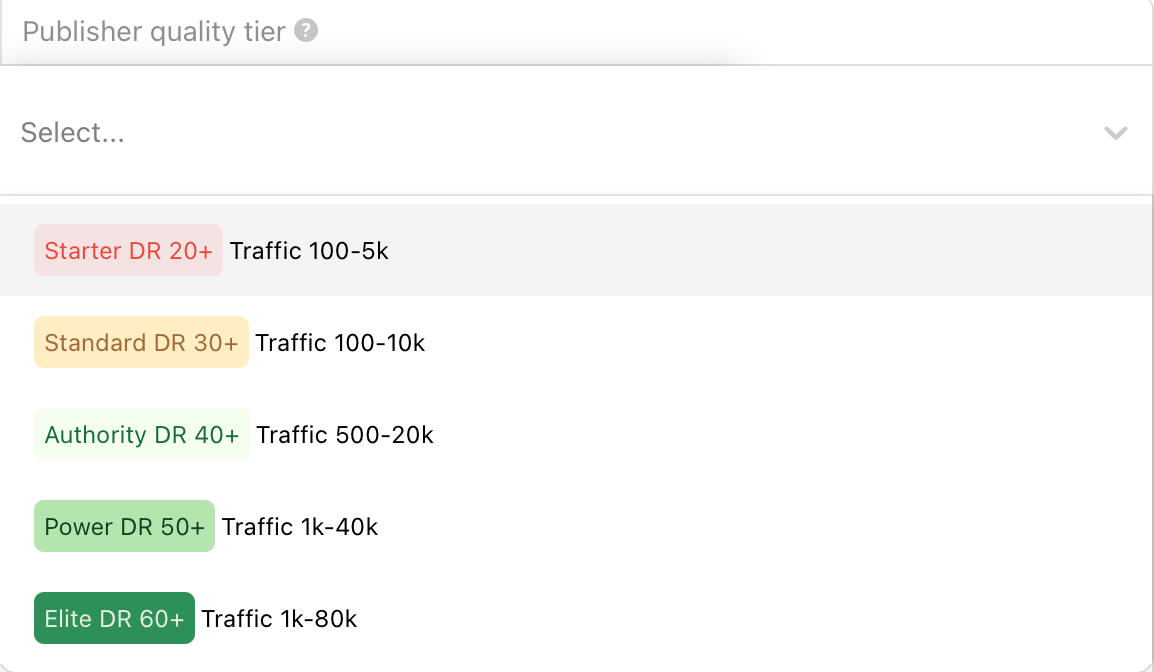Click the "Traffic 500-20k" text
The width and height of the screenshot is (1154, 672).
[x=345, y=435]
